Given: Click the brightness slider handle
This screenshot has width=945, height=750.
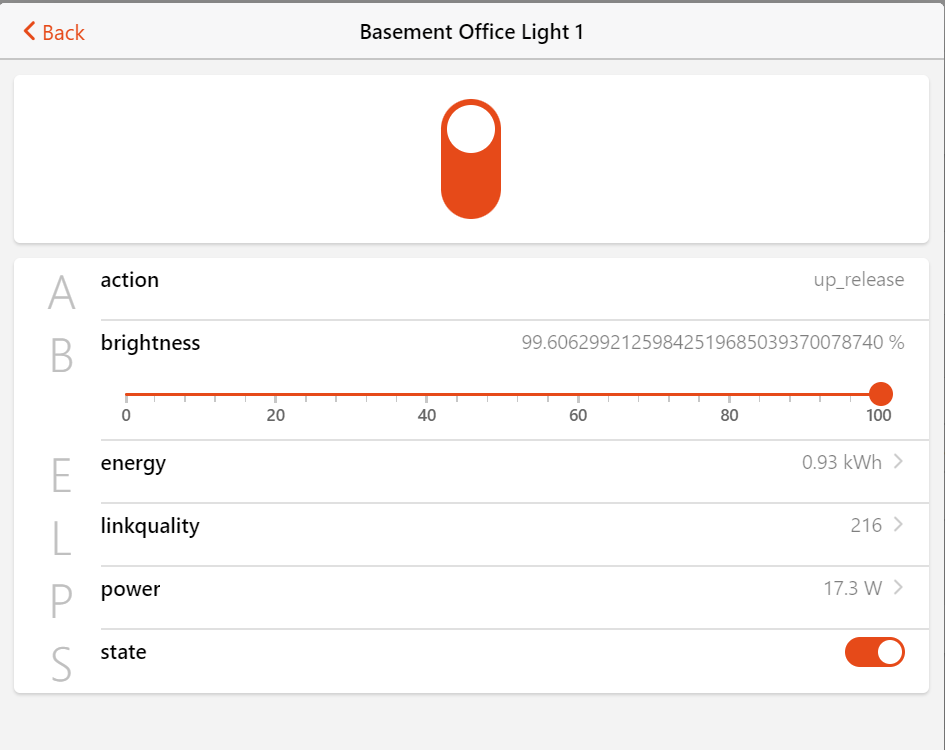Looking at the screenshot, I should pos(880,394).
